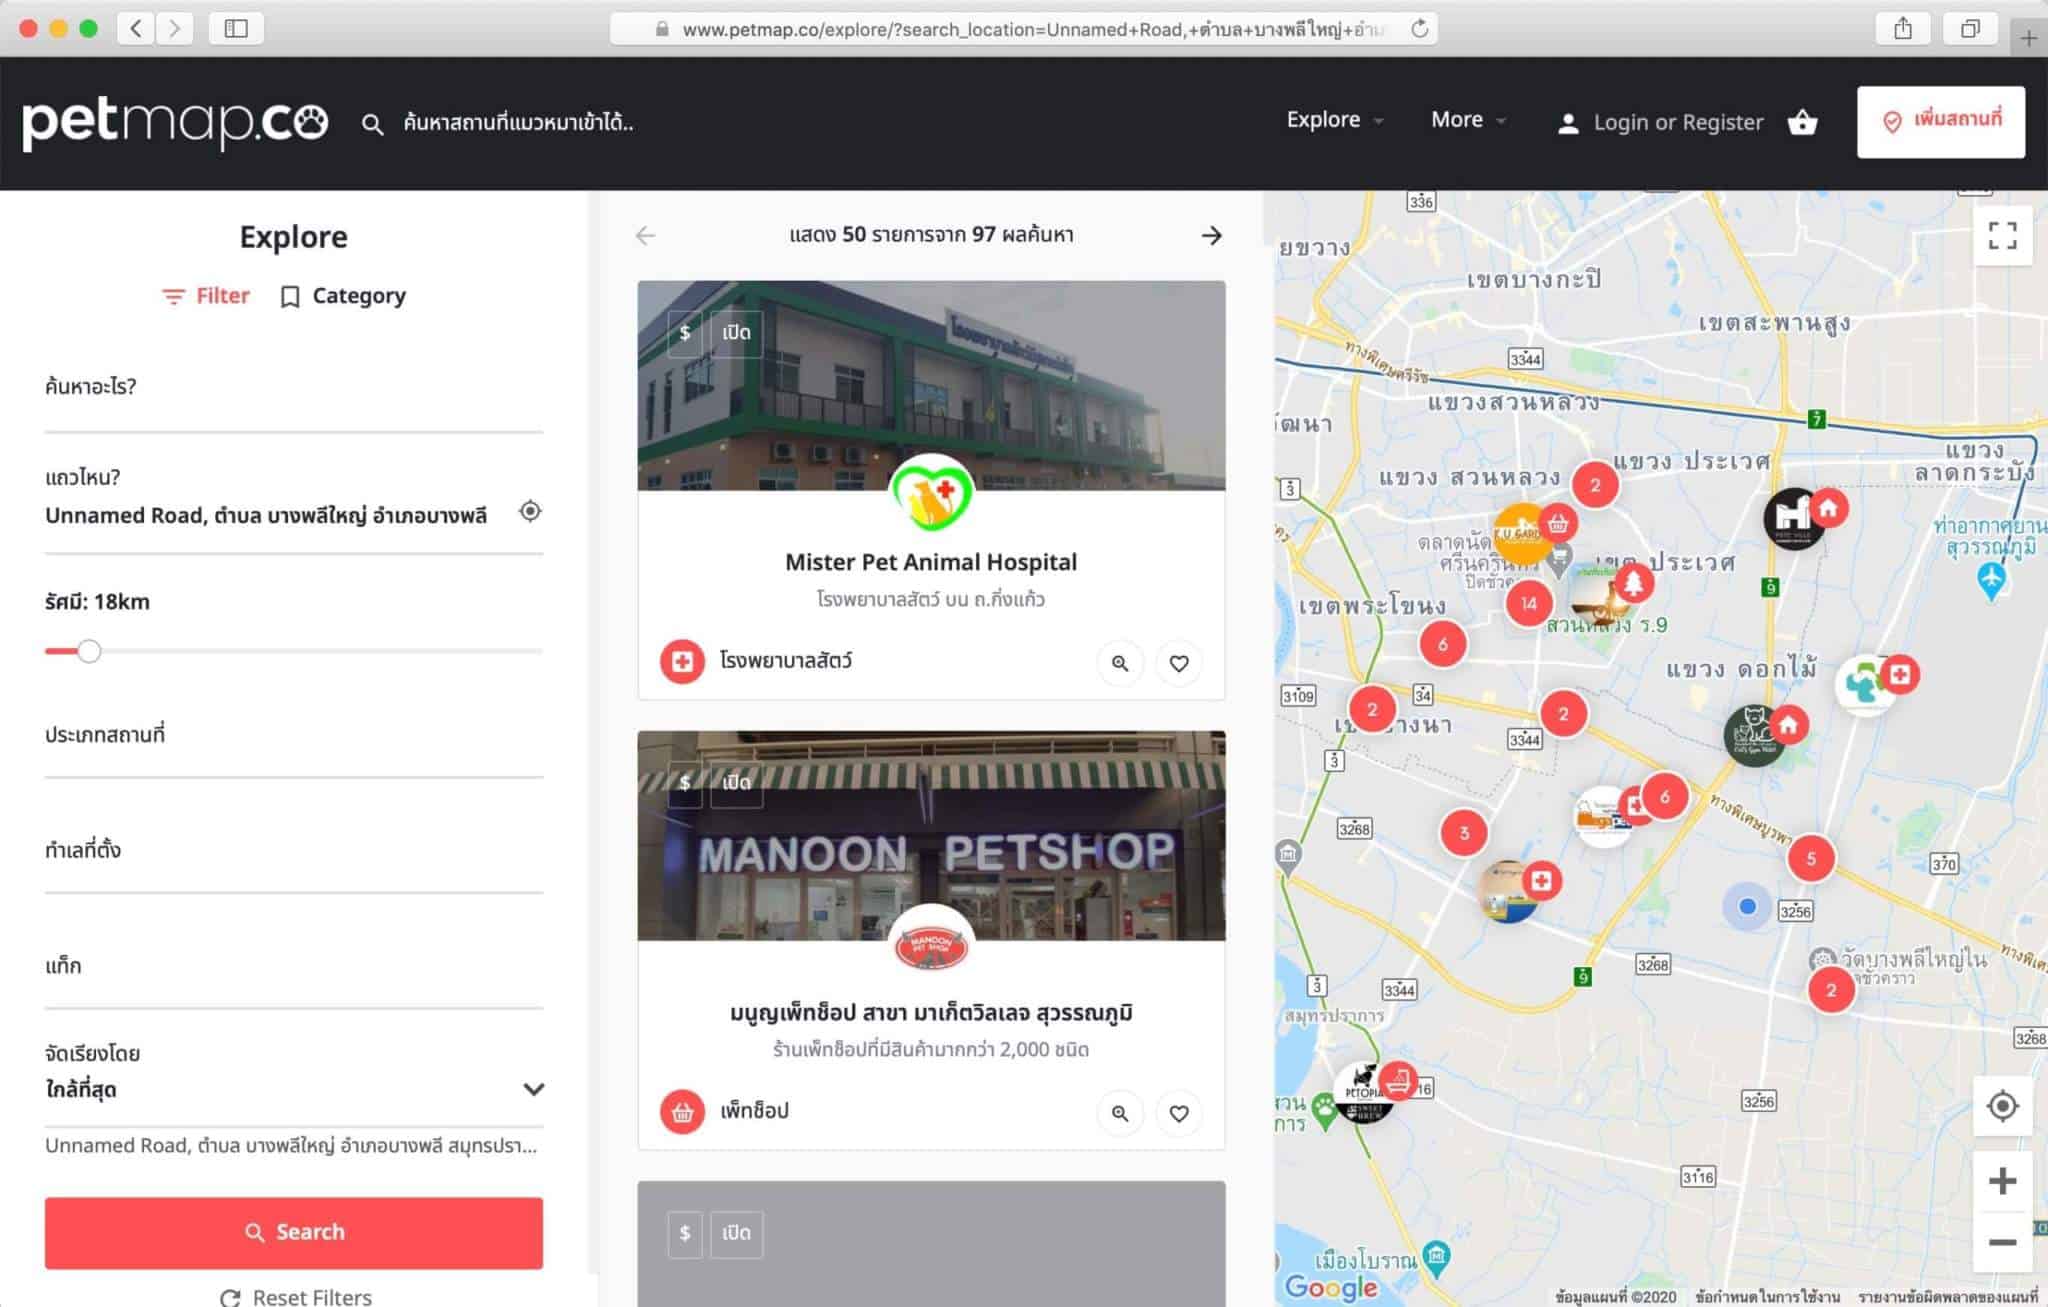Open map cluster marker with 5
Screen dimensions: 2048x1307
pos(1810,858)
